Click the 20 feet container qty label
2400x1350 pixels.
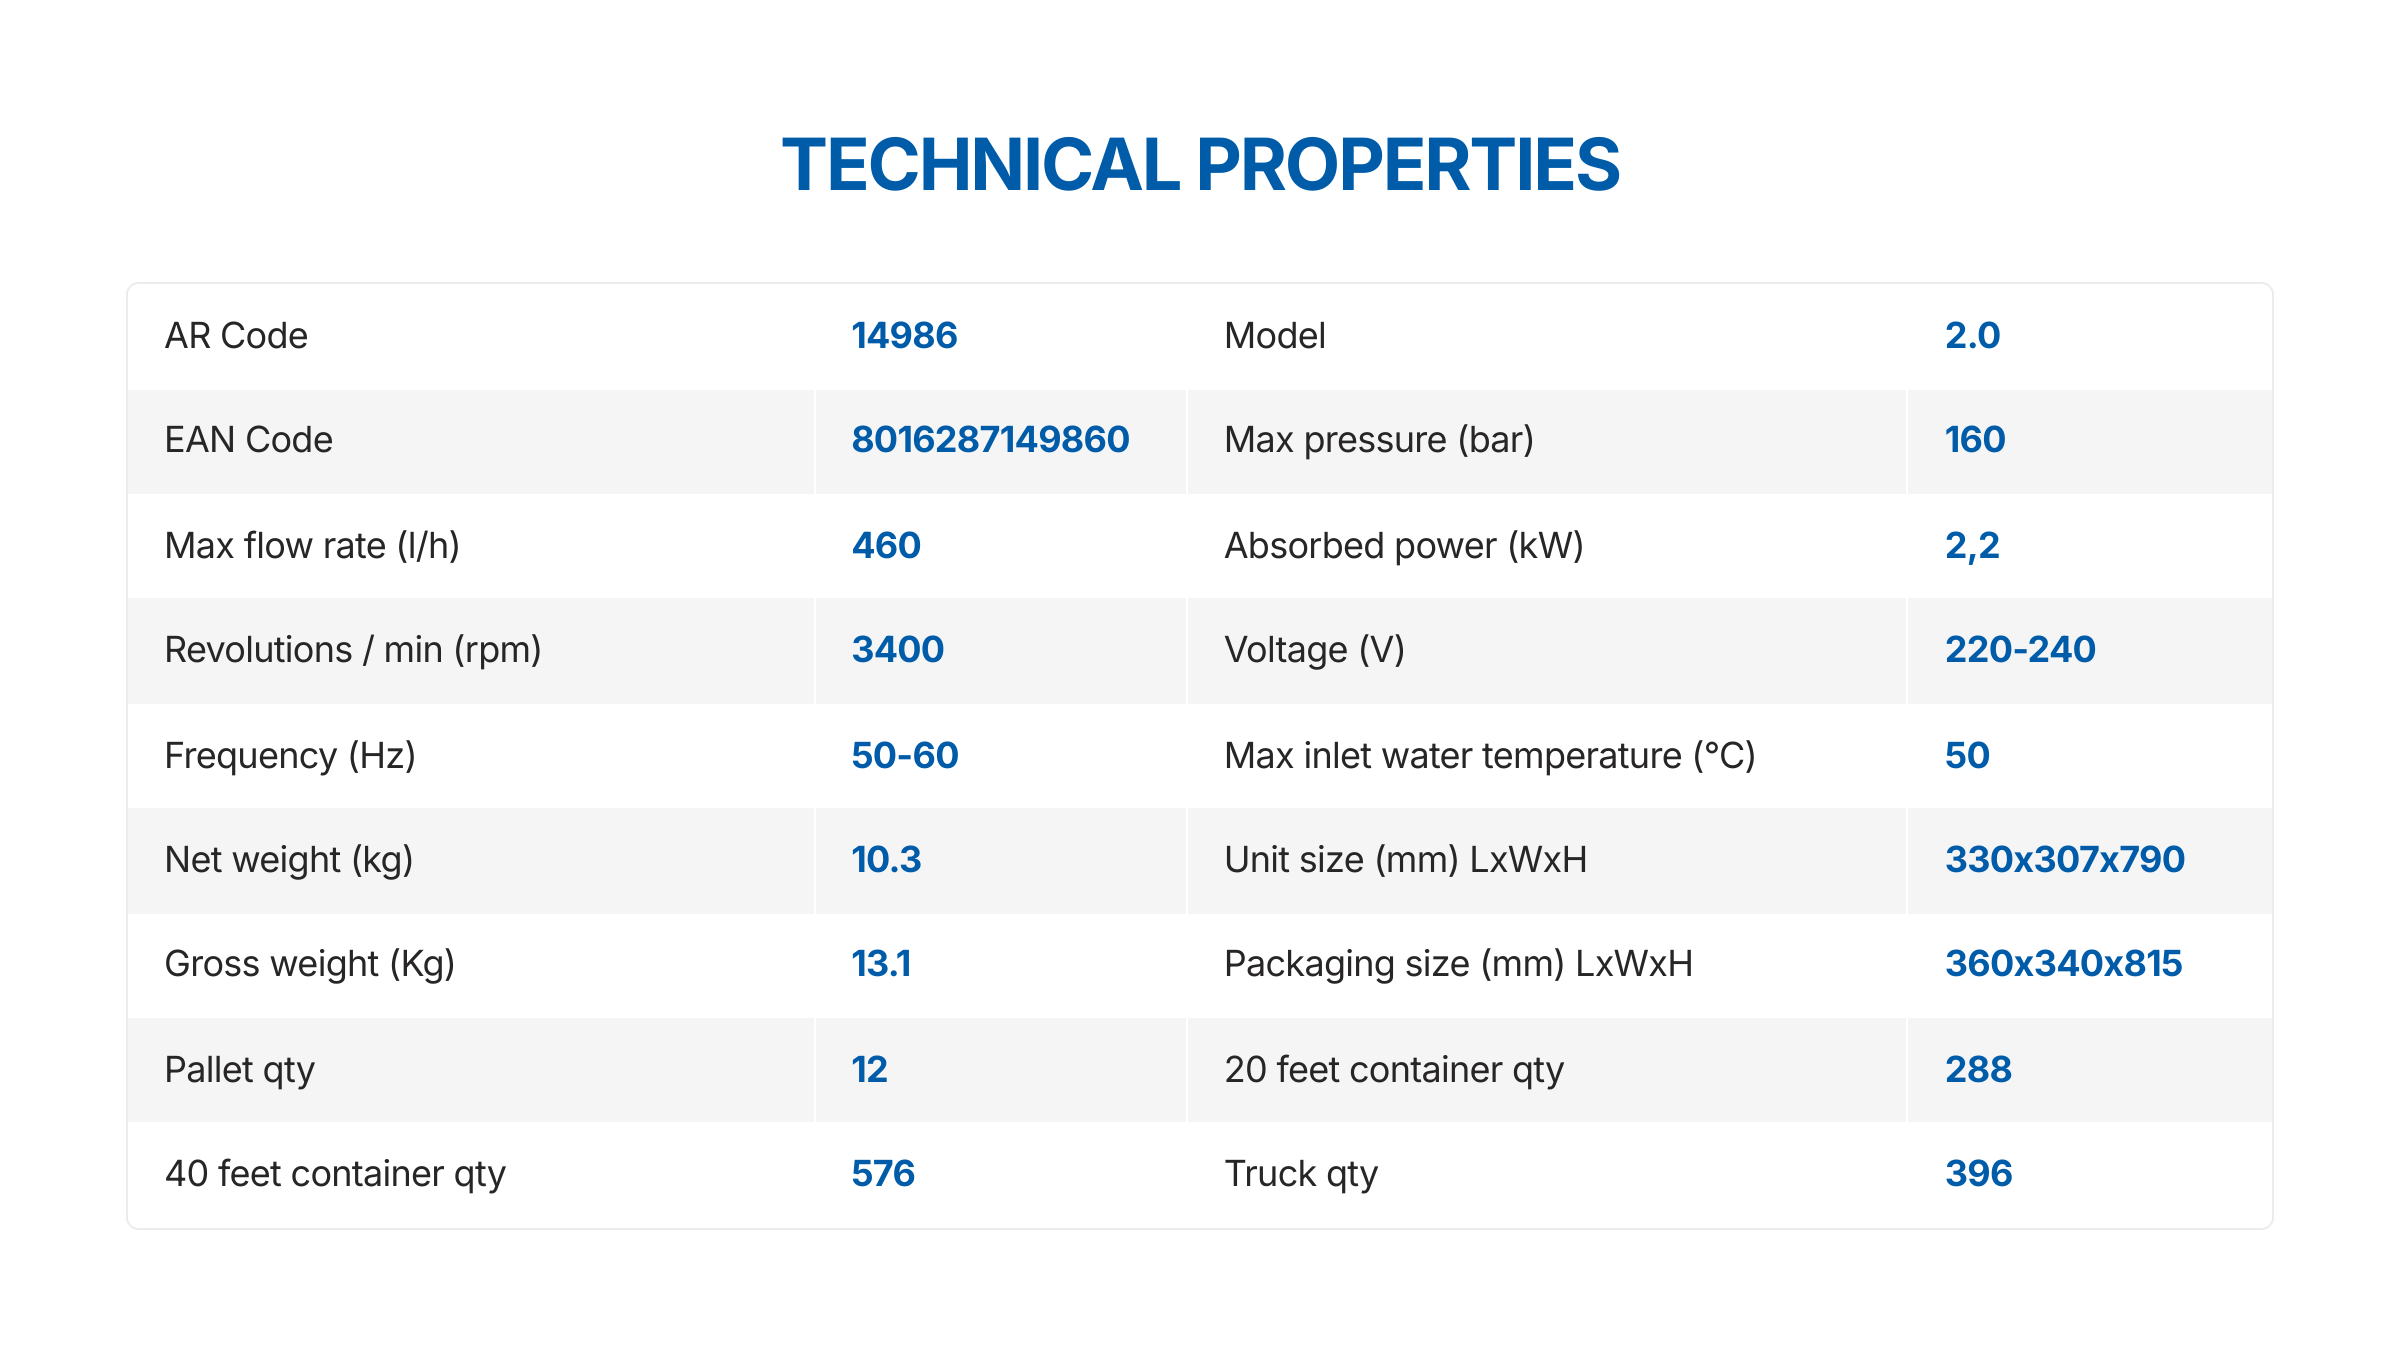[x=1393, y=1070]
